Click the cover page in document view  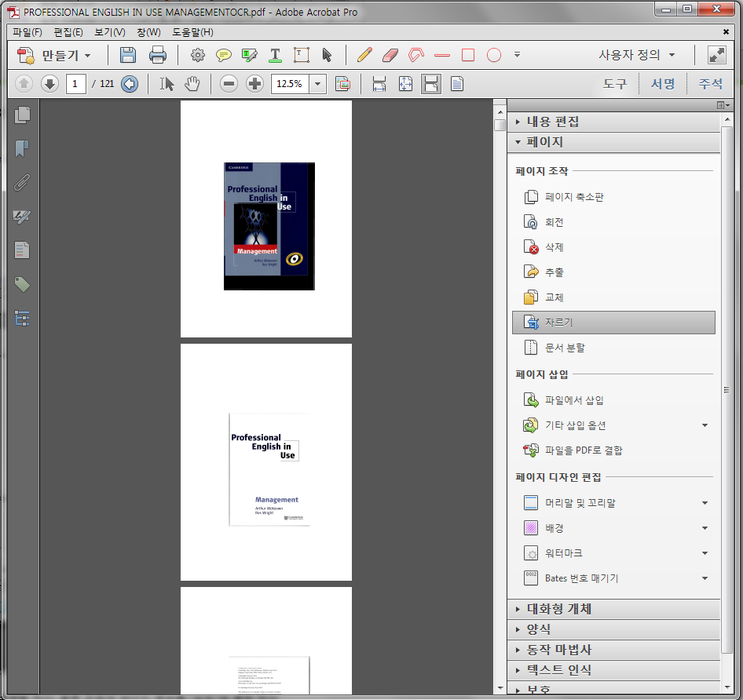266,219
